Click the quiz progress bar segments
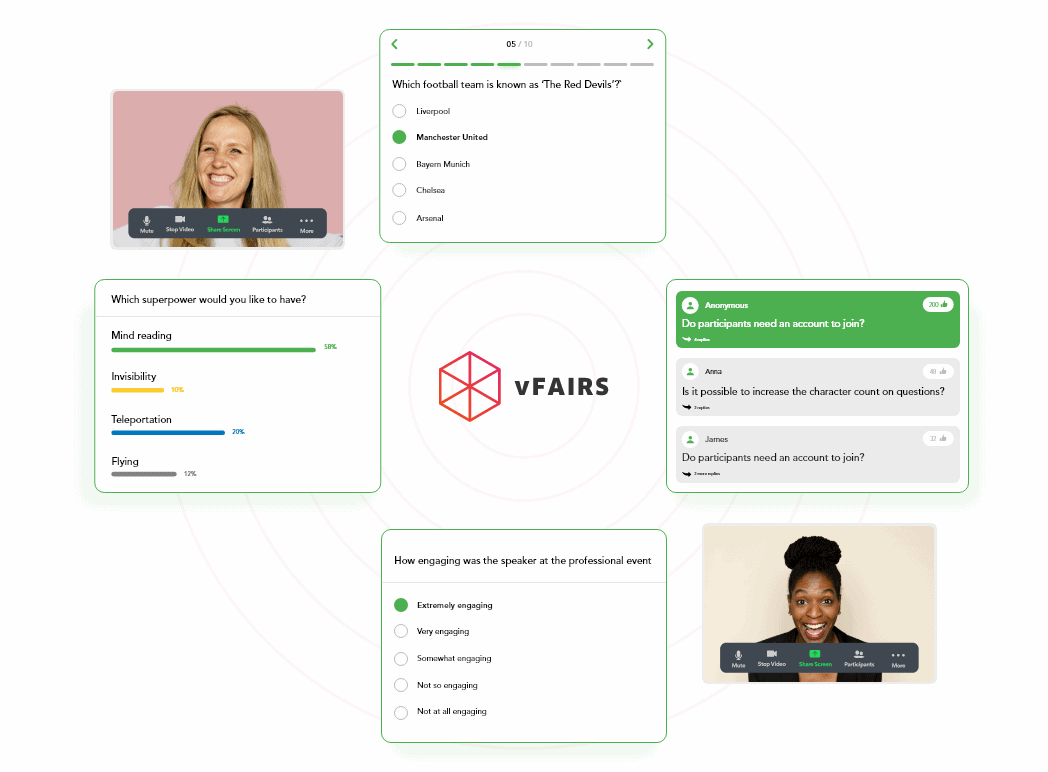The image size is (1048, 772). pos(522,65)
